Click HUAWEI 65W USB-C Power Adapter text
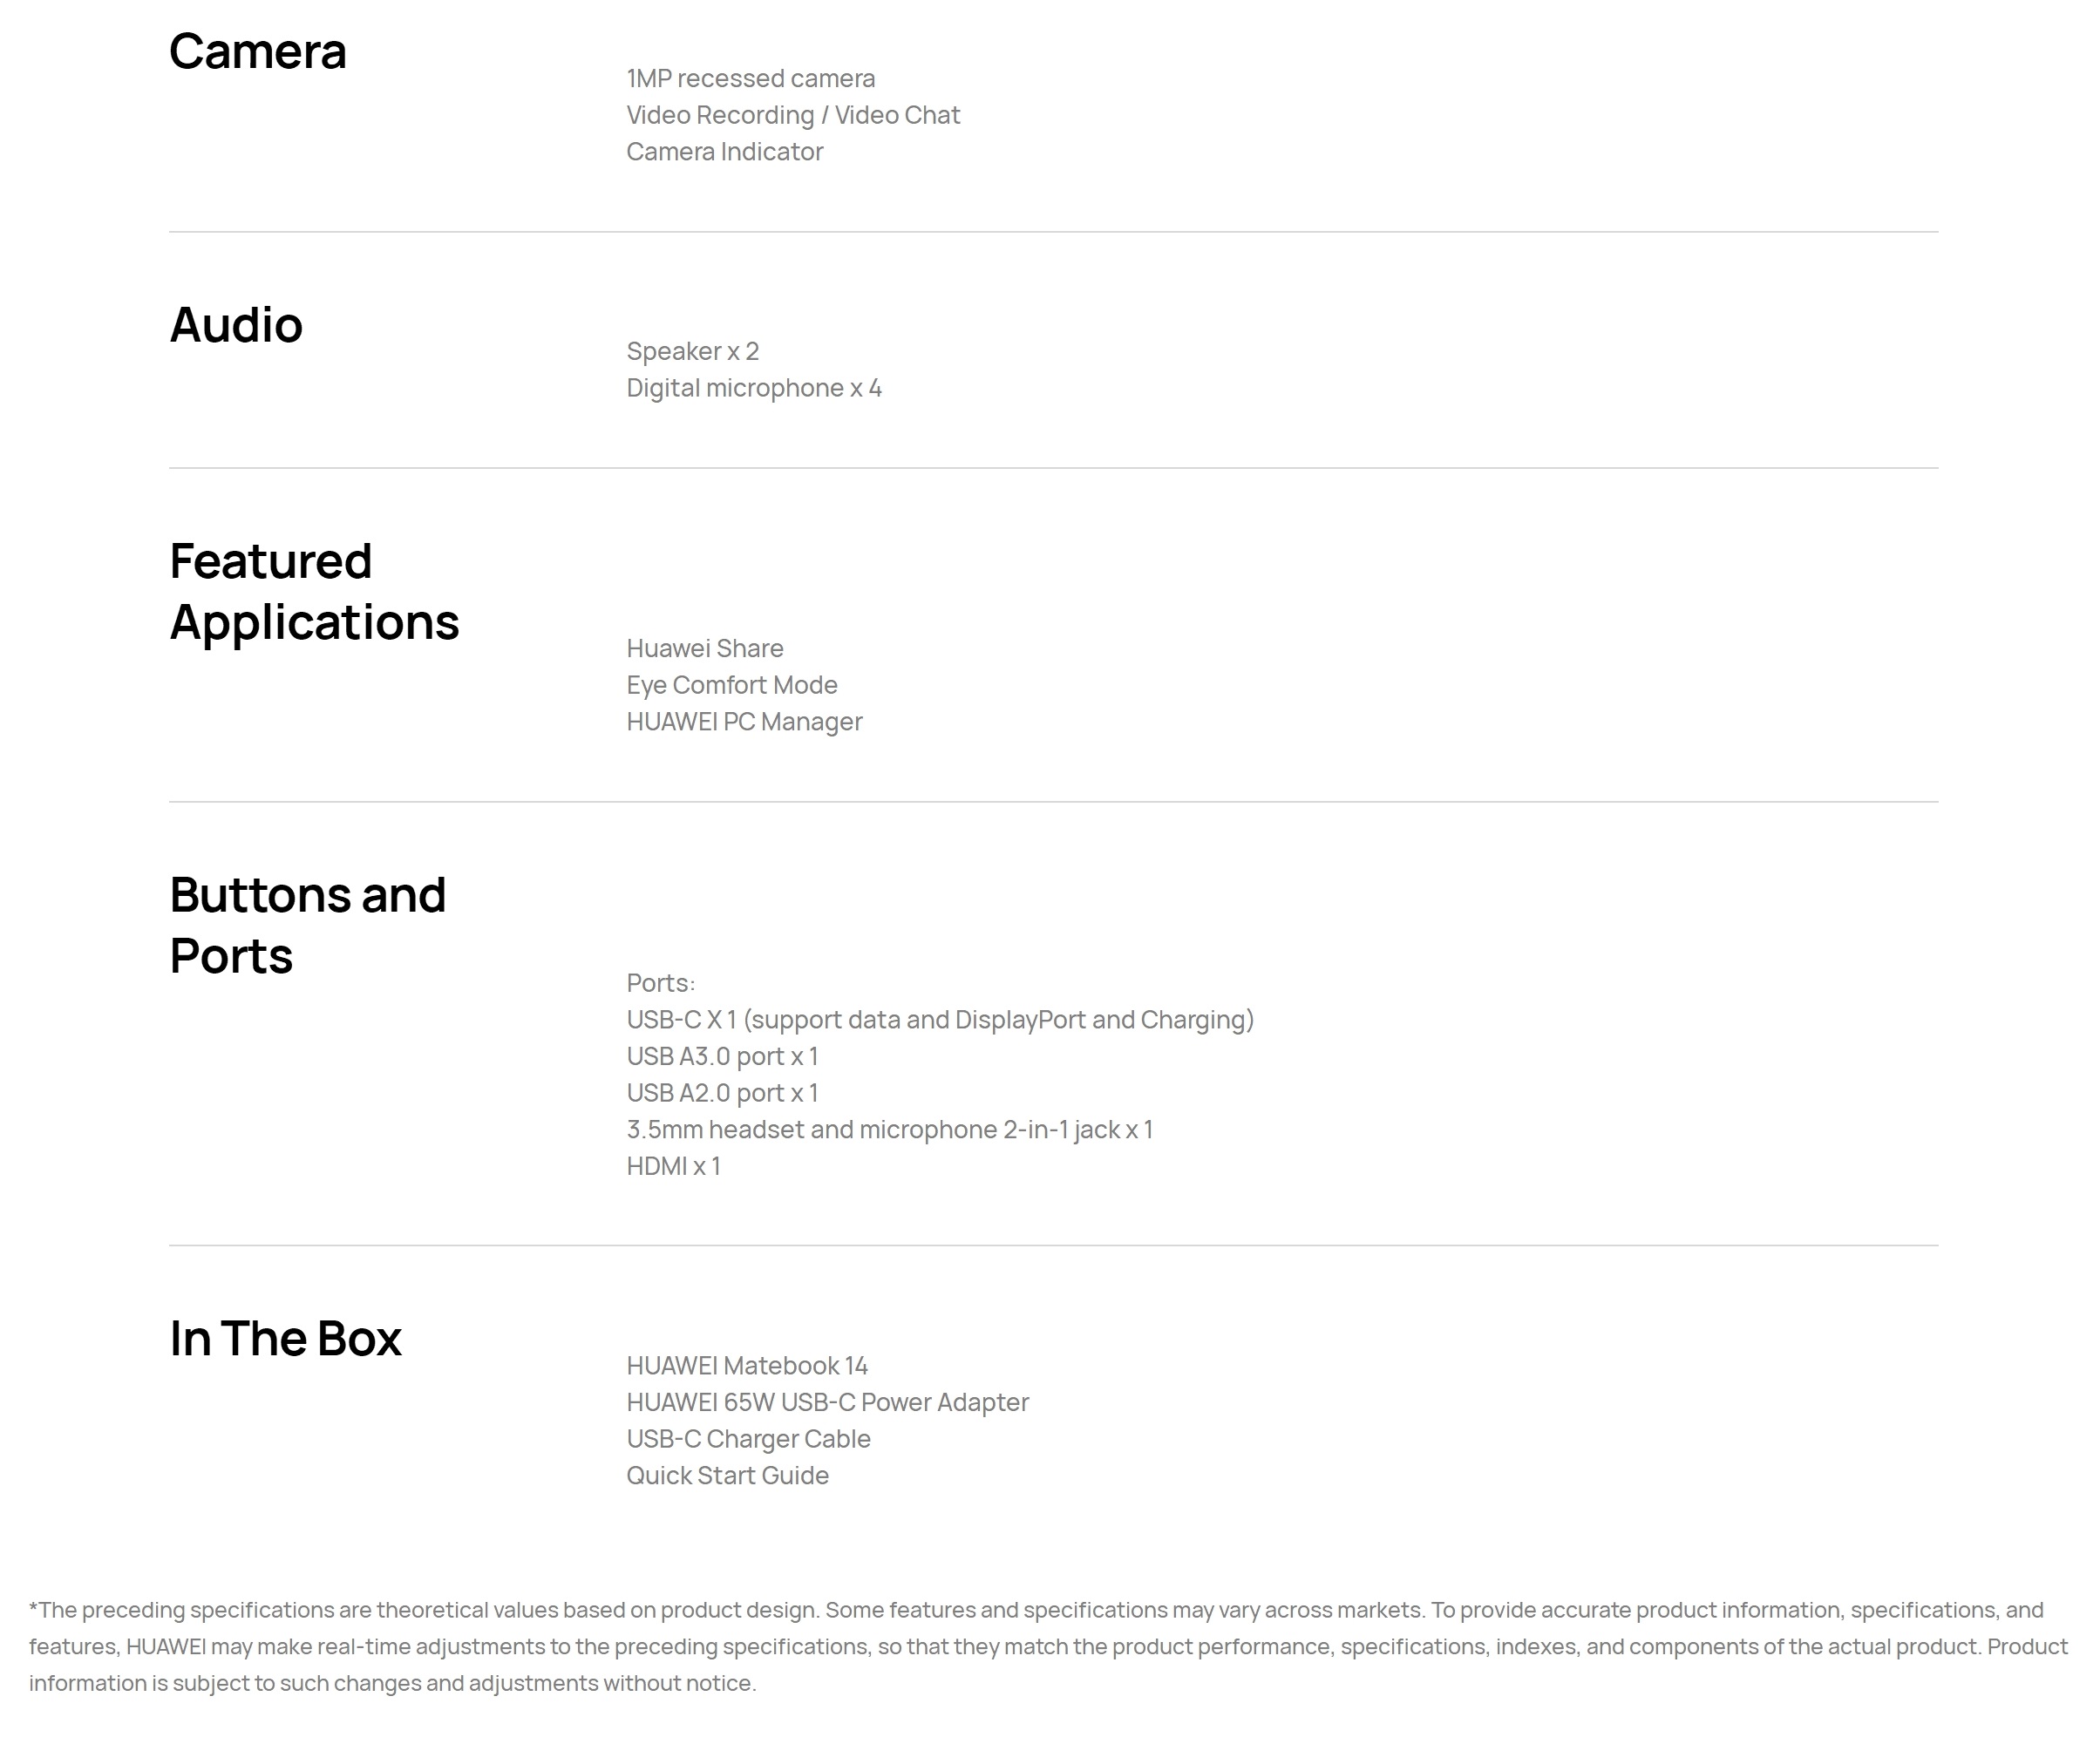 point(827,1402)
